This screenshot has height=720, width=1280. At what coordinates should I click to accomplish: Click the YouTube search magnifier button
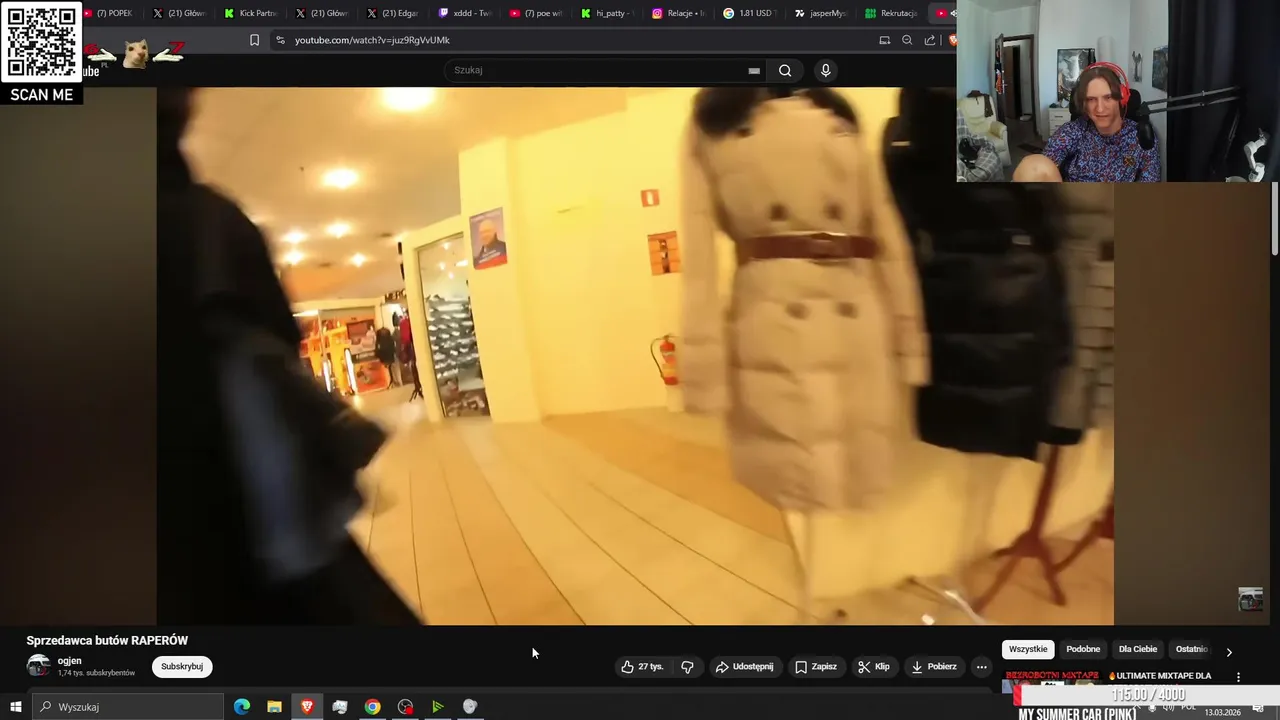pos(785,70)
